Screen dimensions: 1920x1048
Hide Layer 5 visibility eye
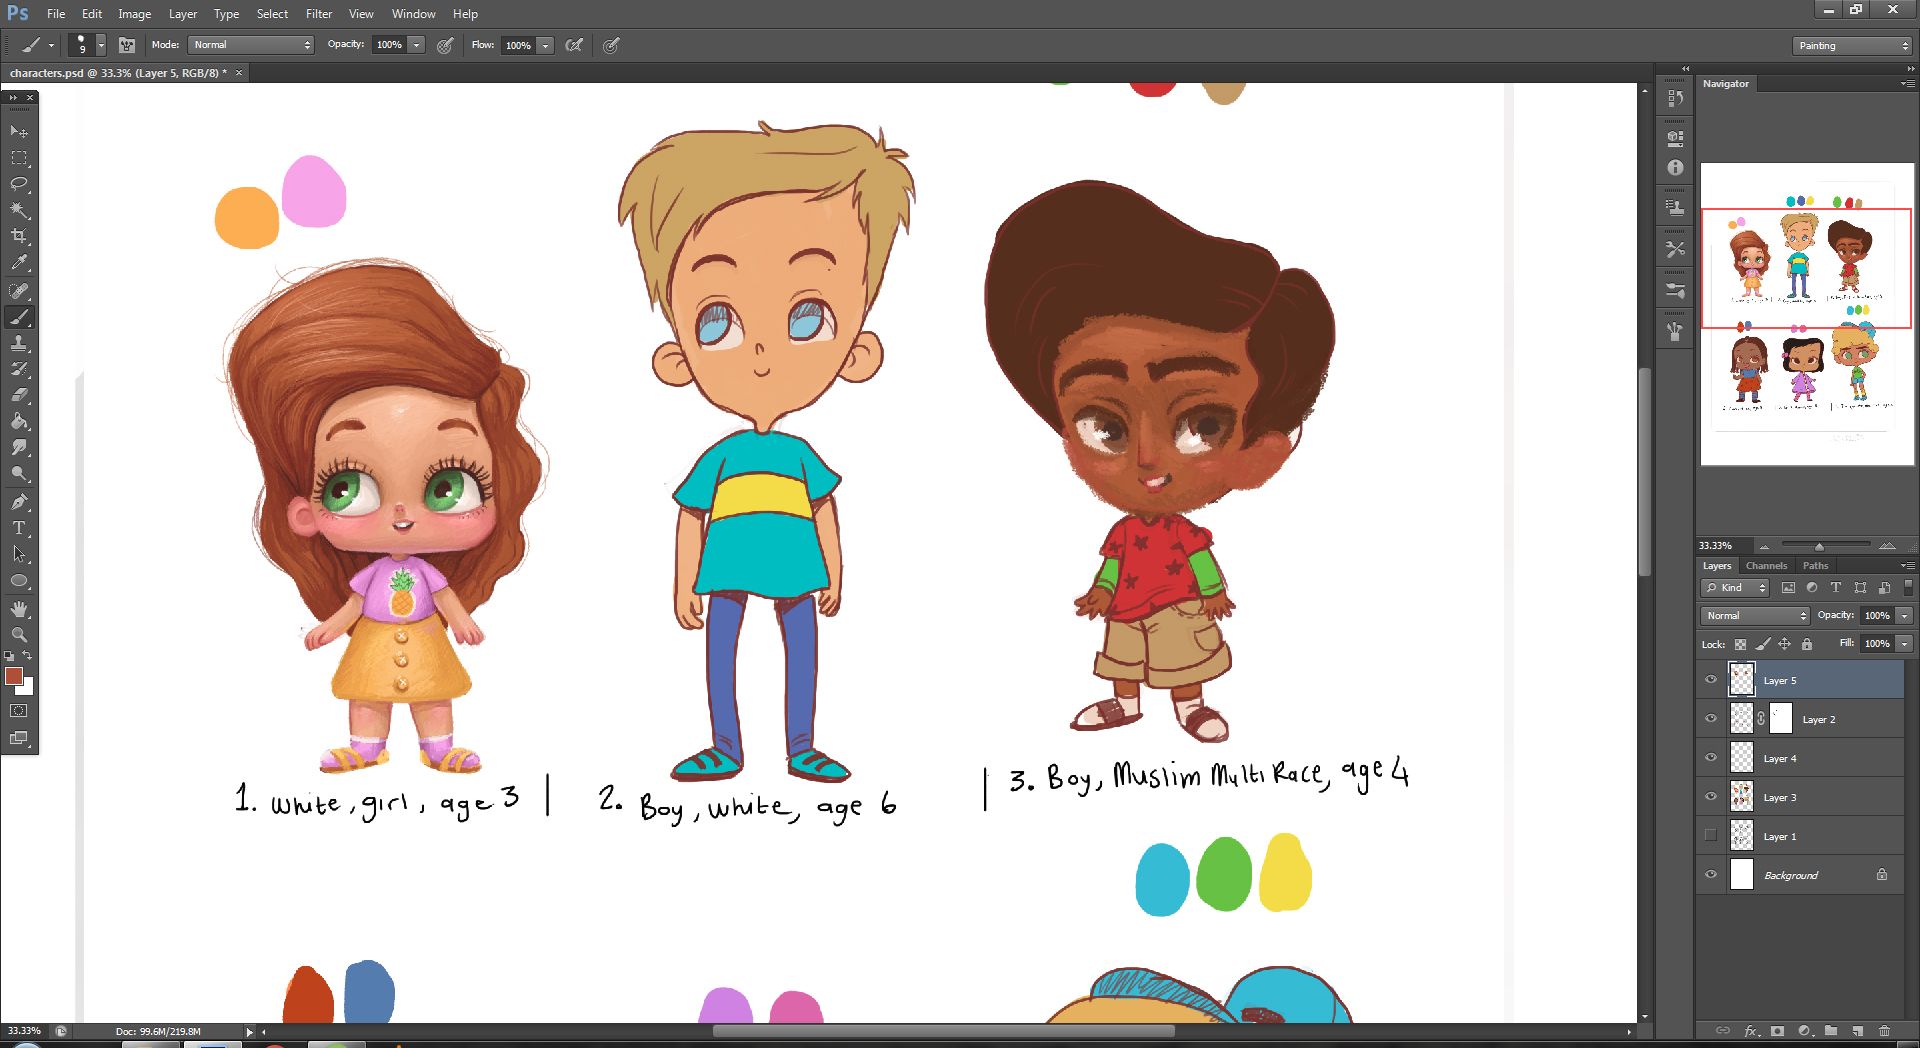coord(1710,680)
